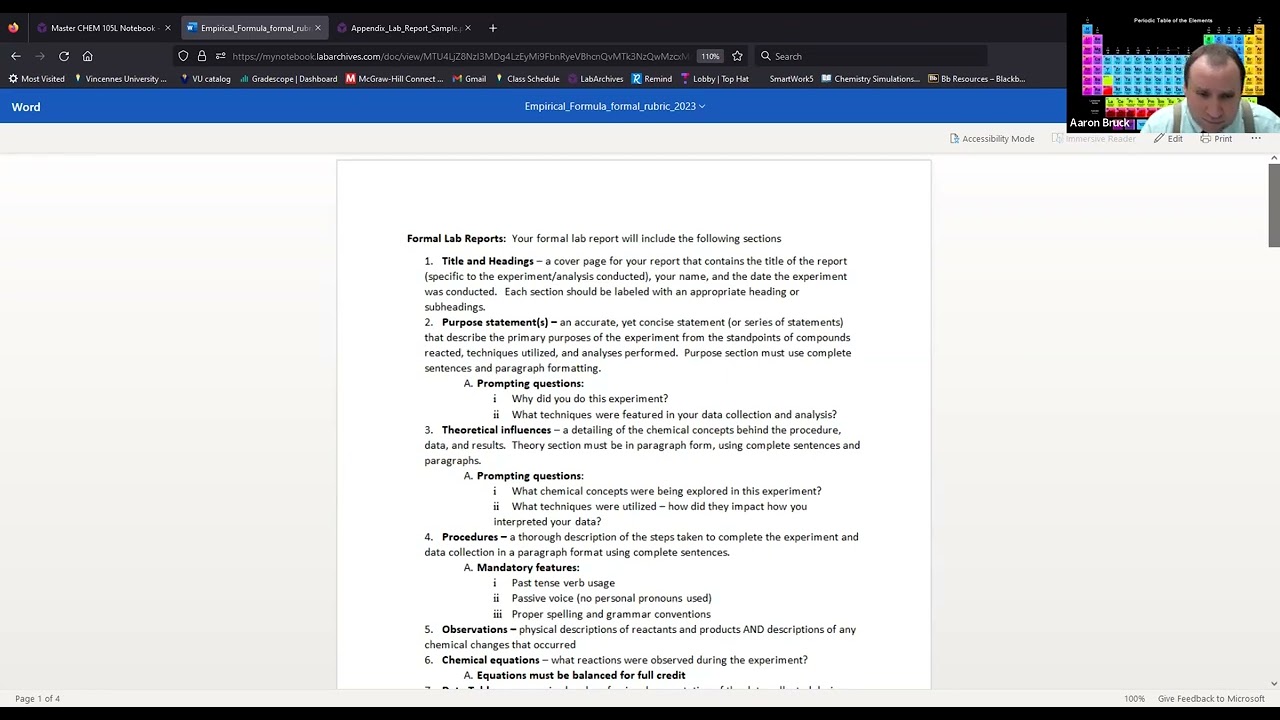Expand the Empirical_Formula_formal_rubric_2023 title dropdown
1280x720 pixels.
pos(614,106)
